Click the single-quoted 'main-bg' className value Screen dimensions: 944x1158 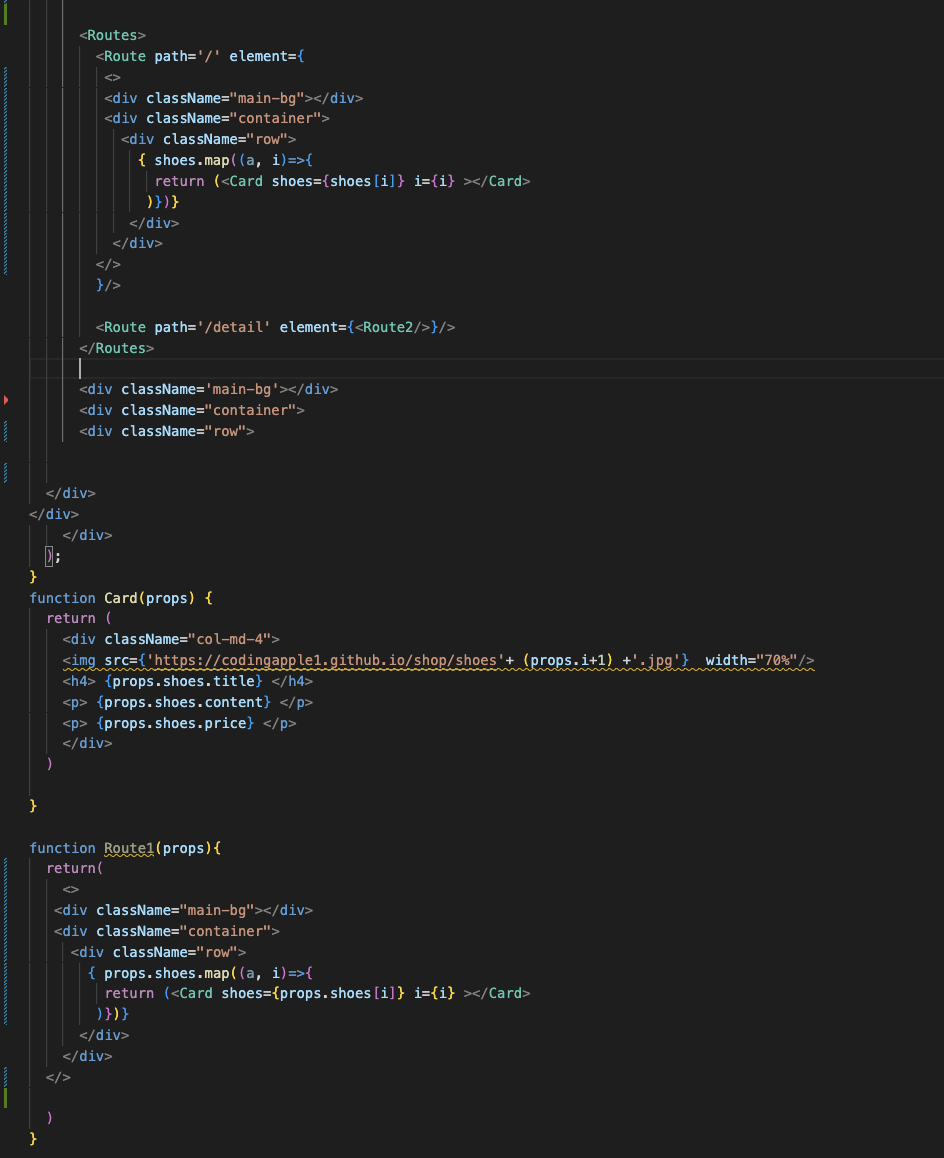tap(242, 389)
